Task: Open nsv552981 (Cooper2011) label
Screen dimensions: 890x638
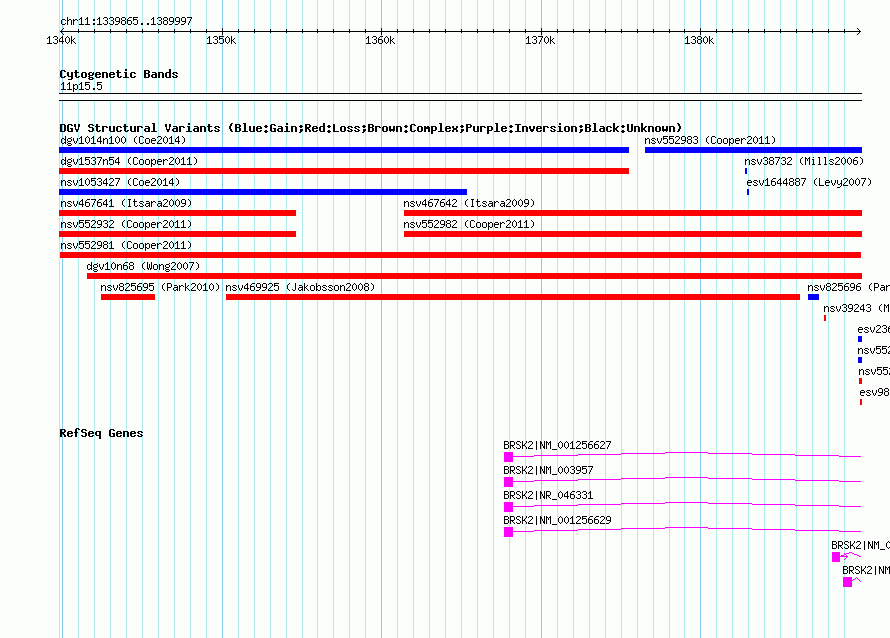Action: (126, 245)
